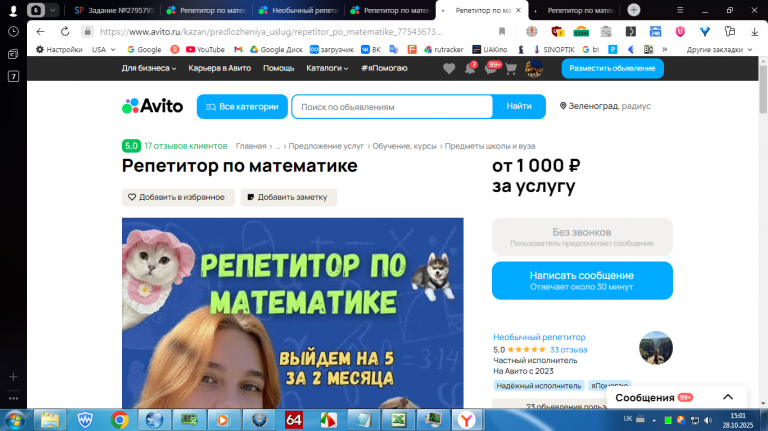768x431 pixels.
Task: Open Yandex Browser taskbar icon
Action: click(x=467, y=420)
